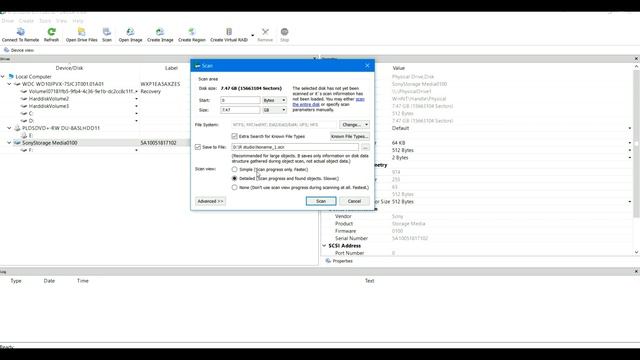This screenshot has height=360, width=640.
Task: Click the Stop toolbar icon
Action: coord(284,31)
